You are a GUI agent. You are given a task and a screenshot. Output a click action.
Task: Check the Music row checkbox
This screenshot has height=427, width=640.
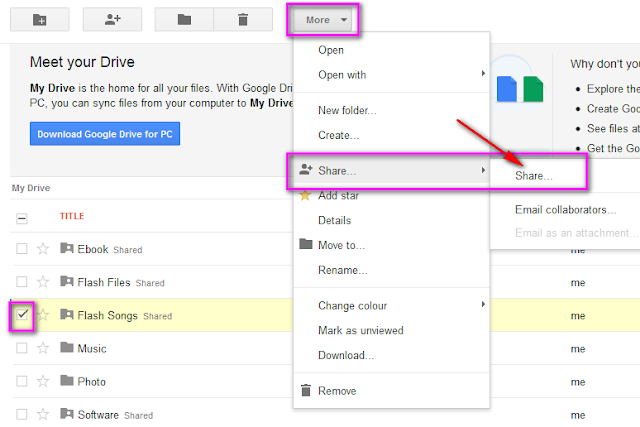click(22, 348)
